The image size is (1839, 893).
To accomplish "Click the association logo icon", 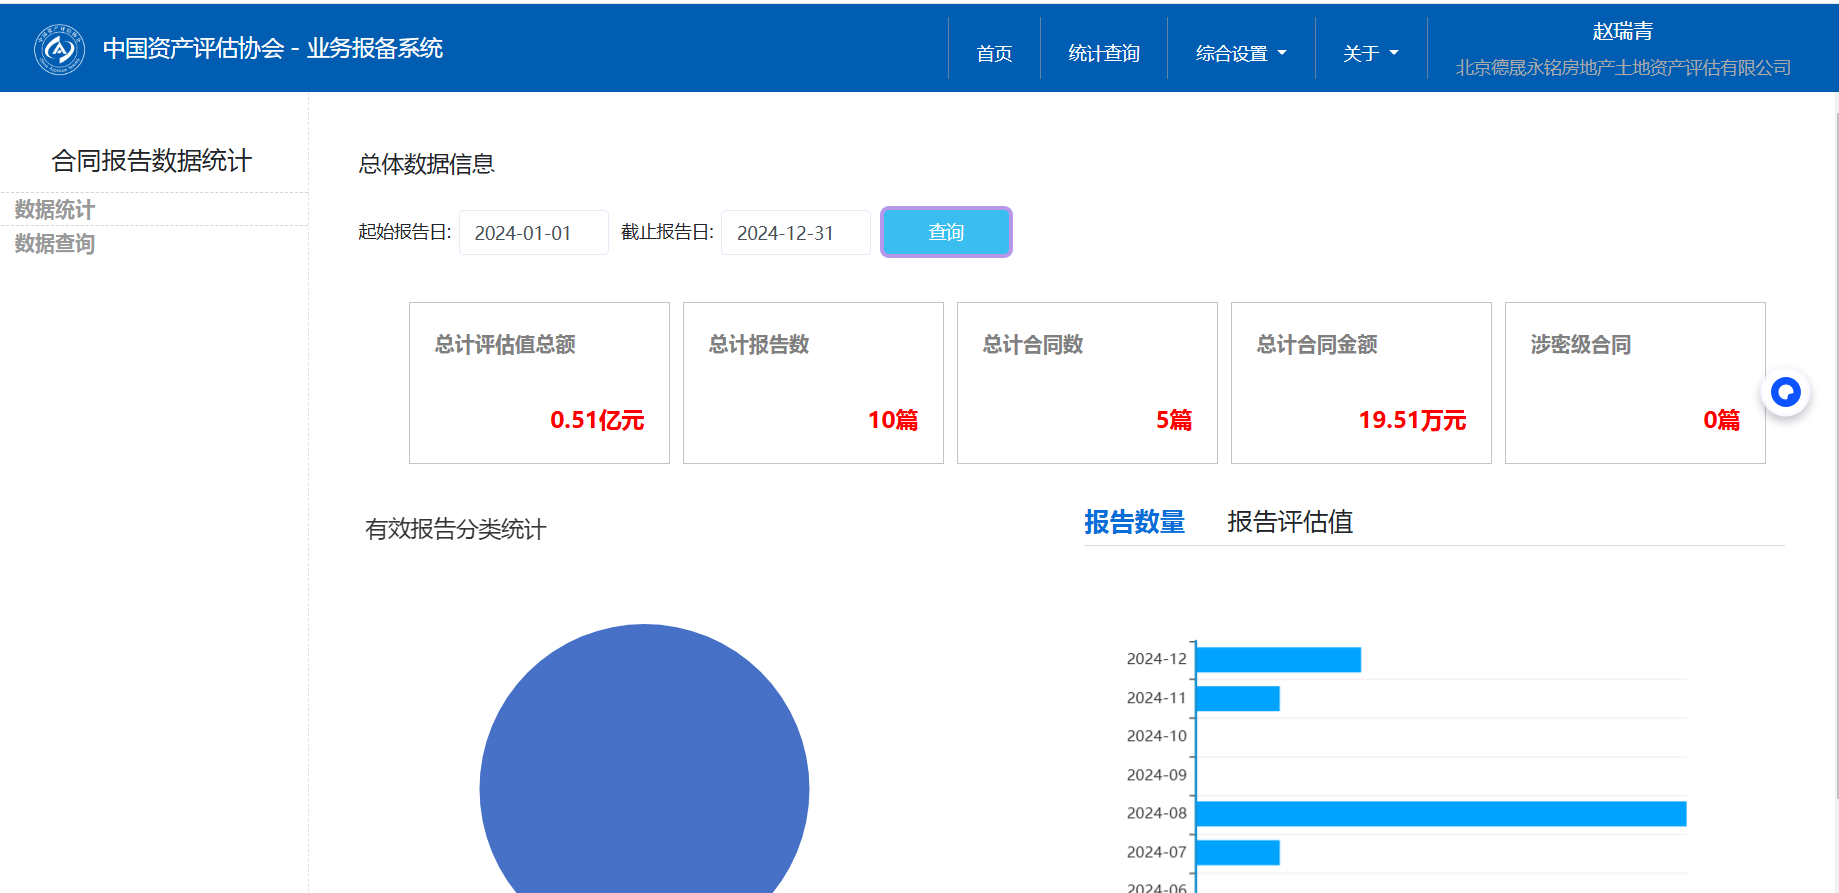I will click(x=59, y=49).
